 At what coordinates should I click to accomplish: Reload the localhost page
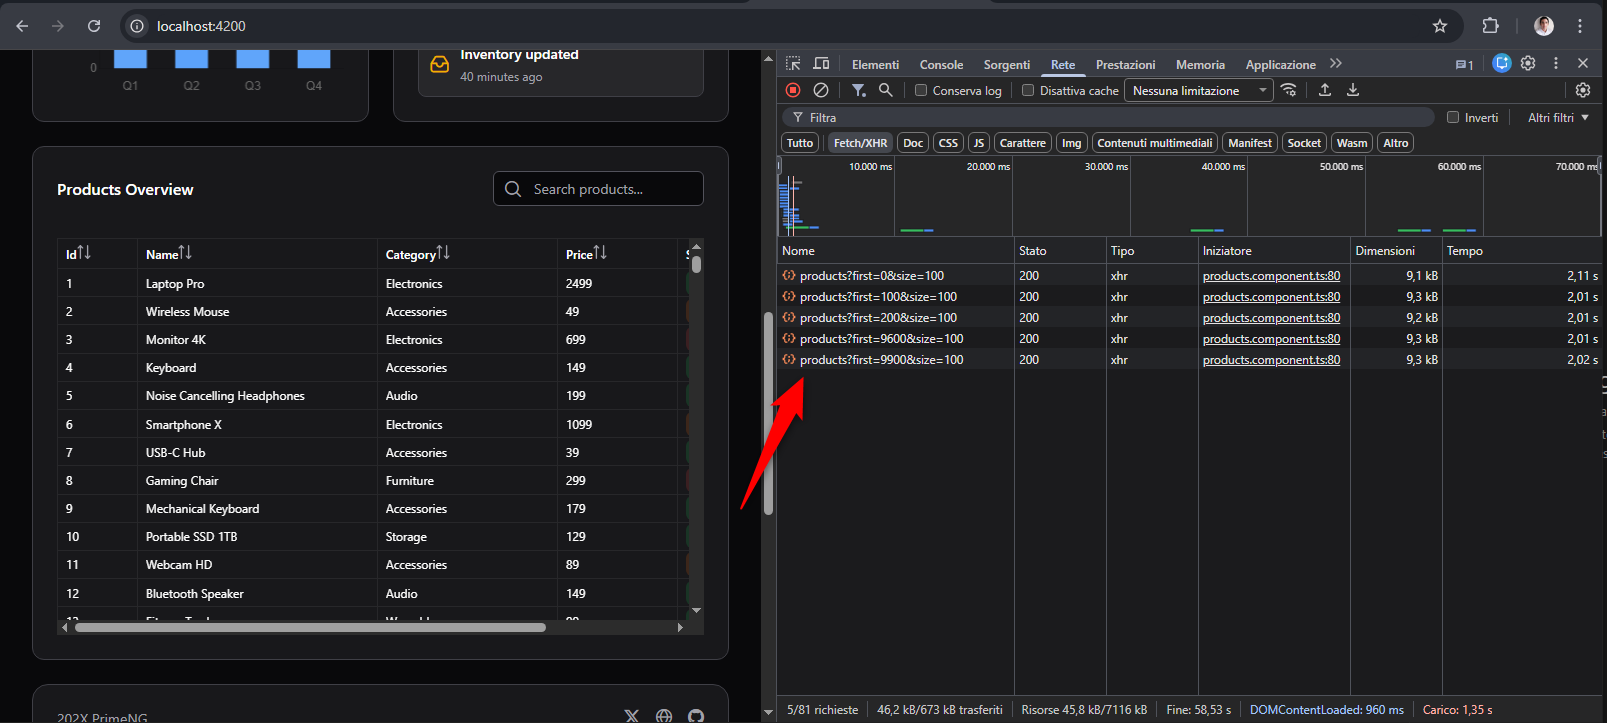[94, 26]
